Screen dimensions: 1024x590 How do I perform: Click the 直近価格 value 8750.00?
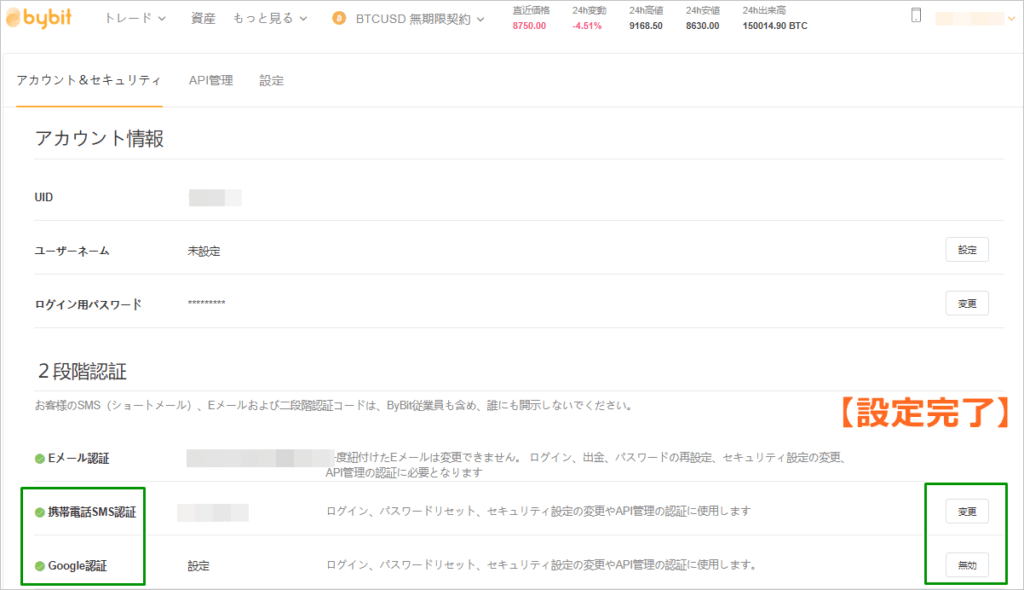529,26
